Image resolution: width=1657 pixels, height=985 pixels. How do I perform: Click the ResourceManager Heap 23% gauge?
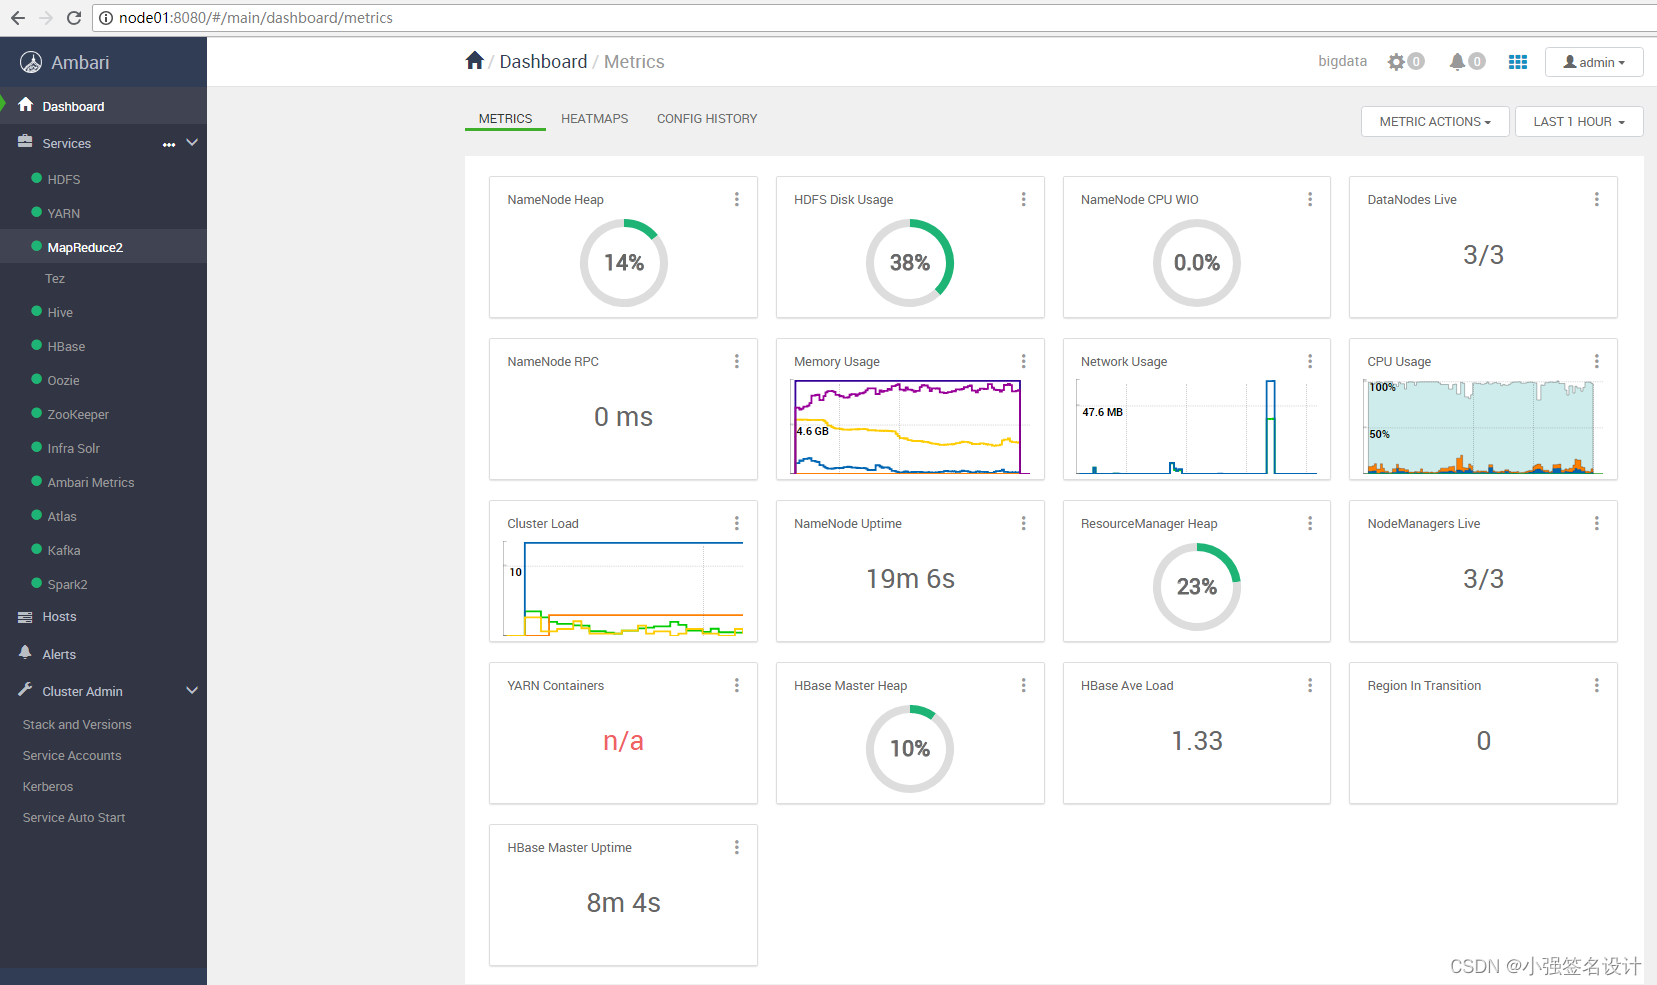coord(1197,587)
